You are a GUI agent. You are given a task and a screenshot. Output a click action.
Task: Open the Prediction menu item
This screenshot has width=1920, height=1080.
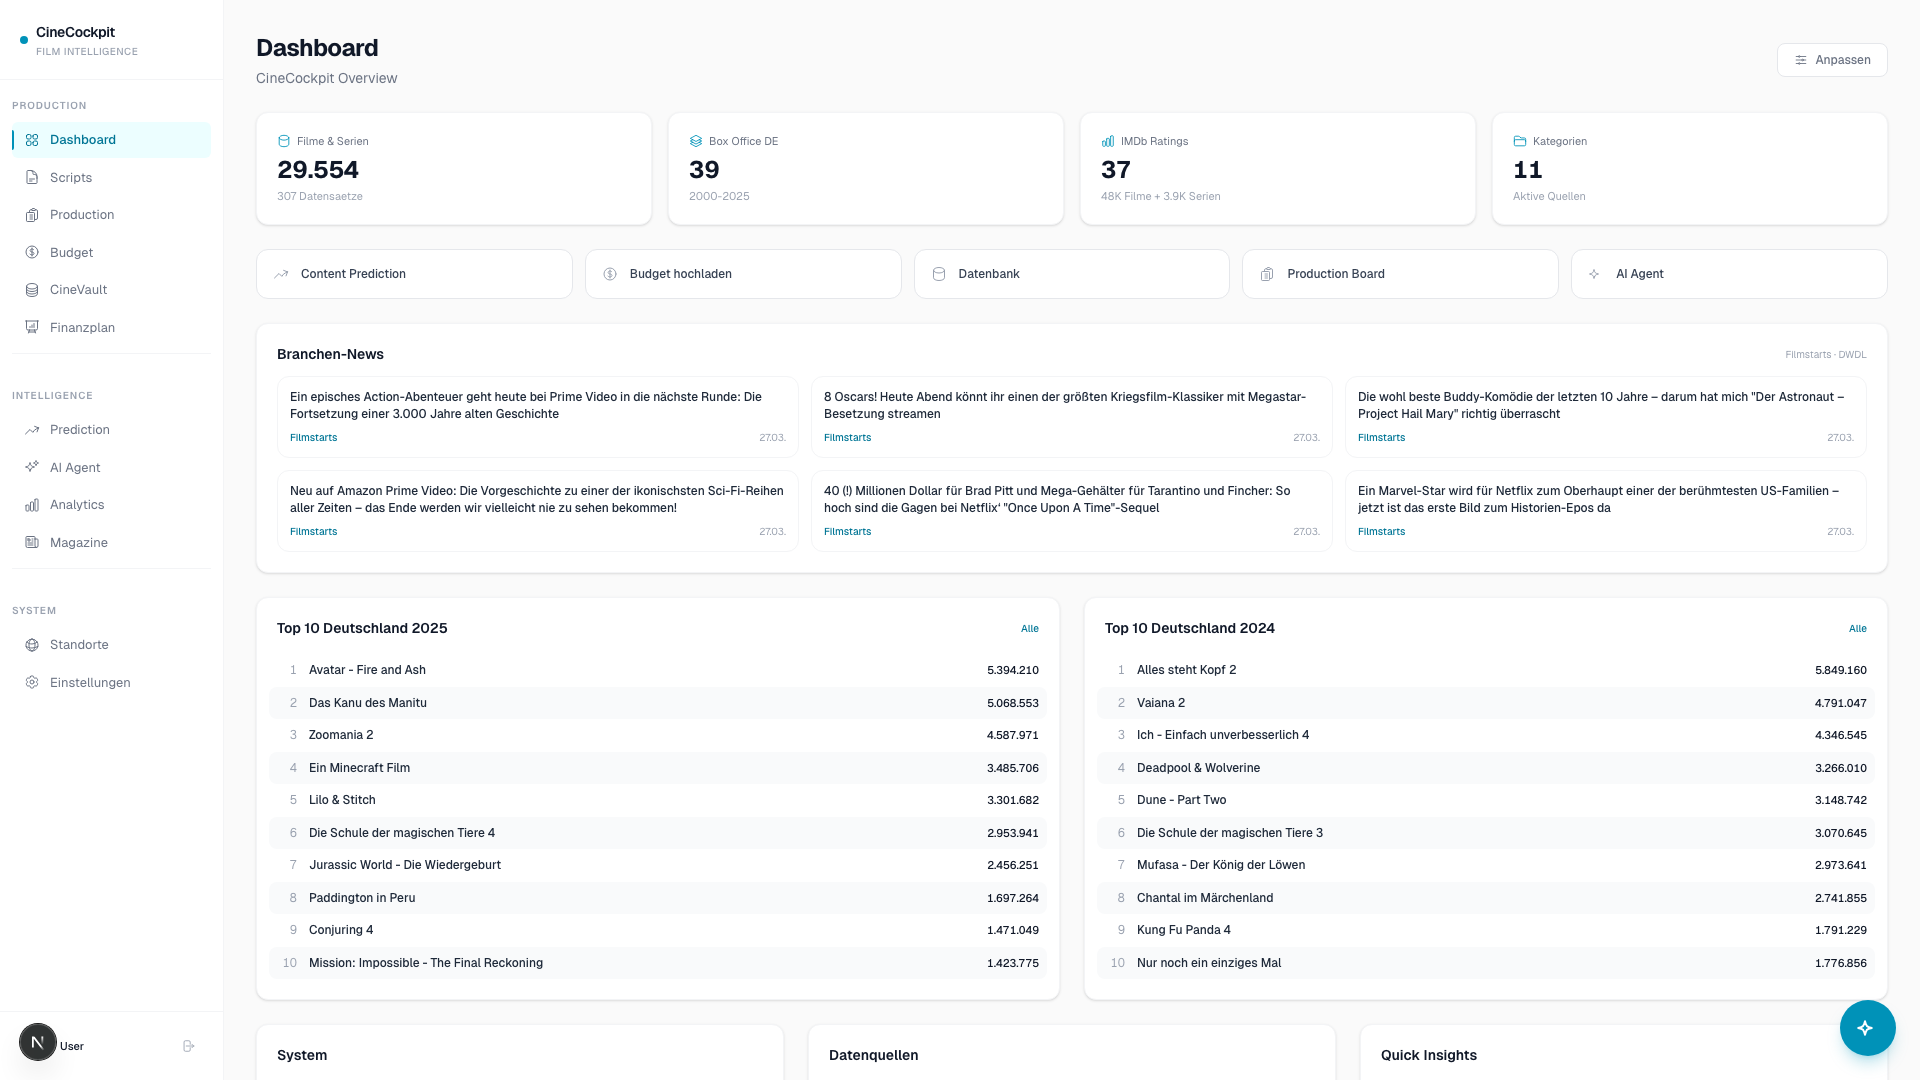point(80,430)
